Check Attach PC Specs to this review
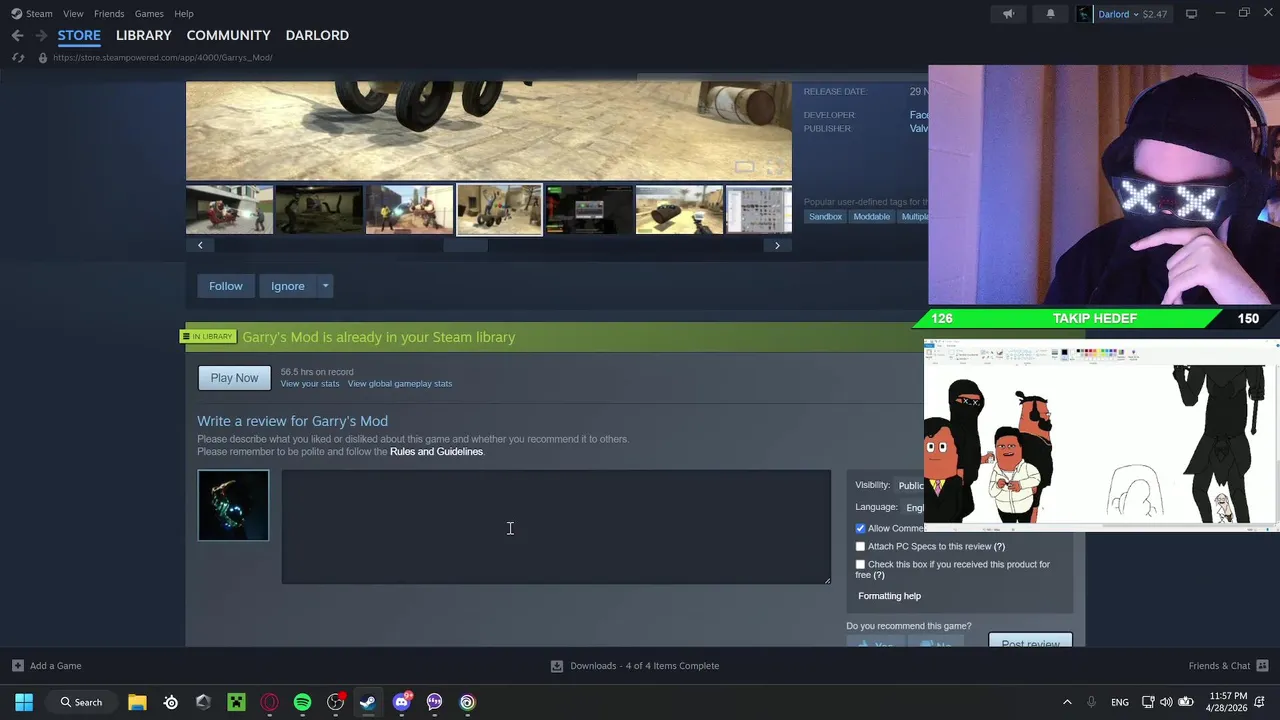This screenshot has width=1280, height=720. [x=860, y=547]
